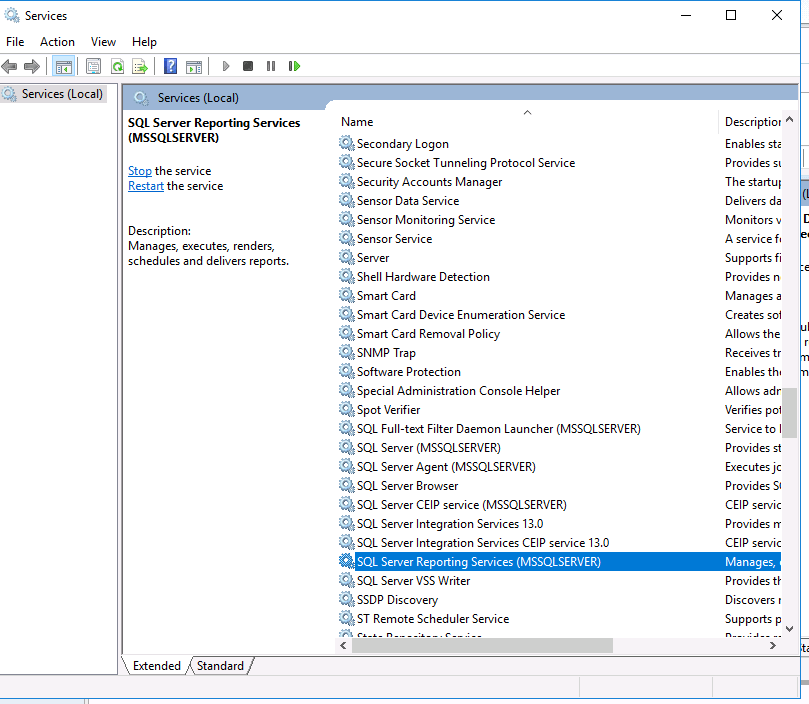Click the vertical scrollbar down arrow
809x704 pixels.
[x=790, y=628]
